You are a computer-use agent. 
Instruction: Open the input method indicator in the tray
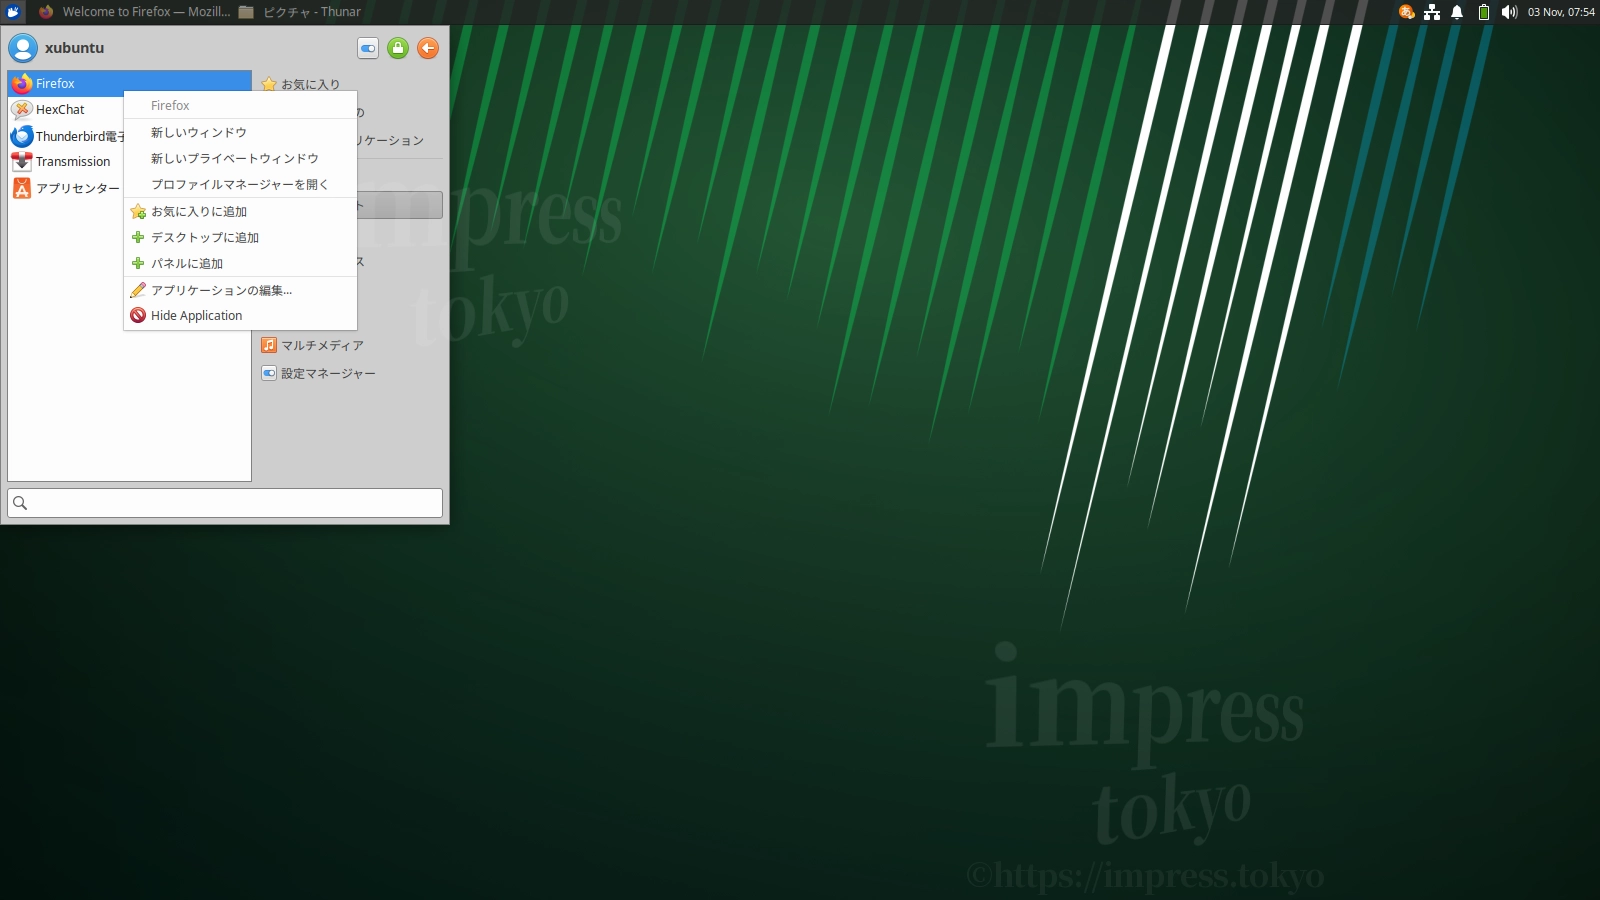[x=1407, y=12]
